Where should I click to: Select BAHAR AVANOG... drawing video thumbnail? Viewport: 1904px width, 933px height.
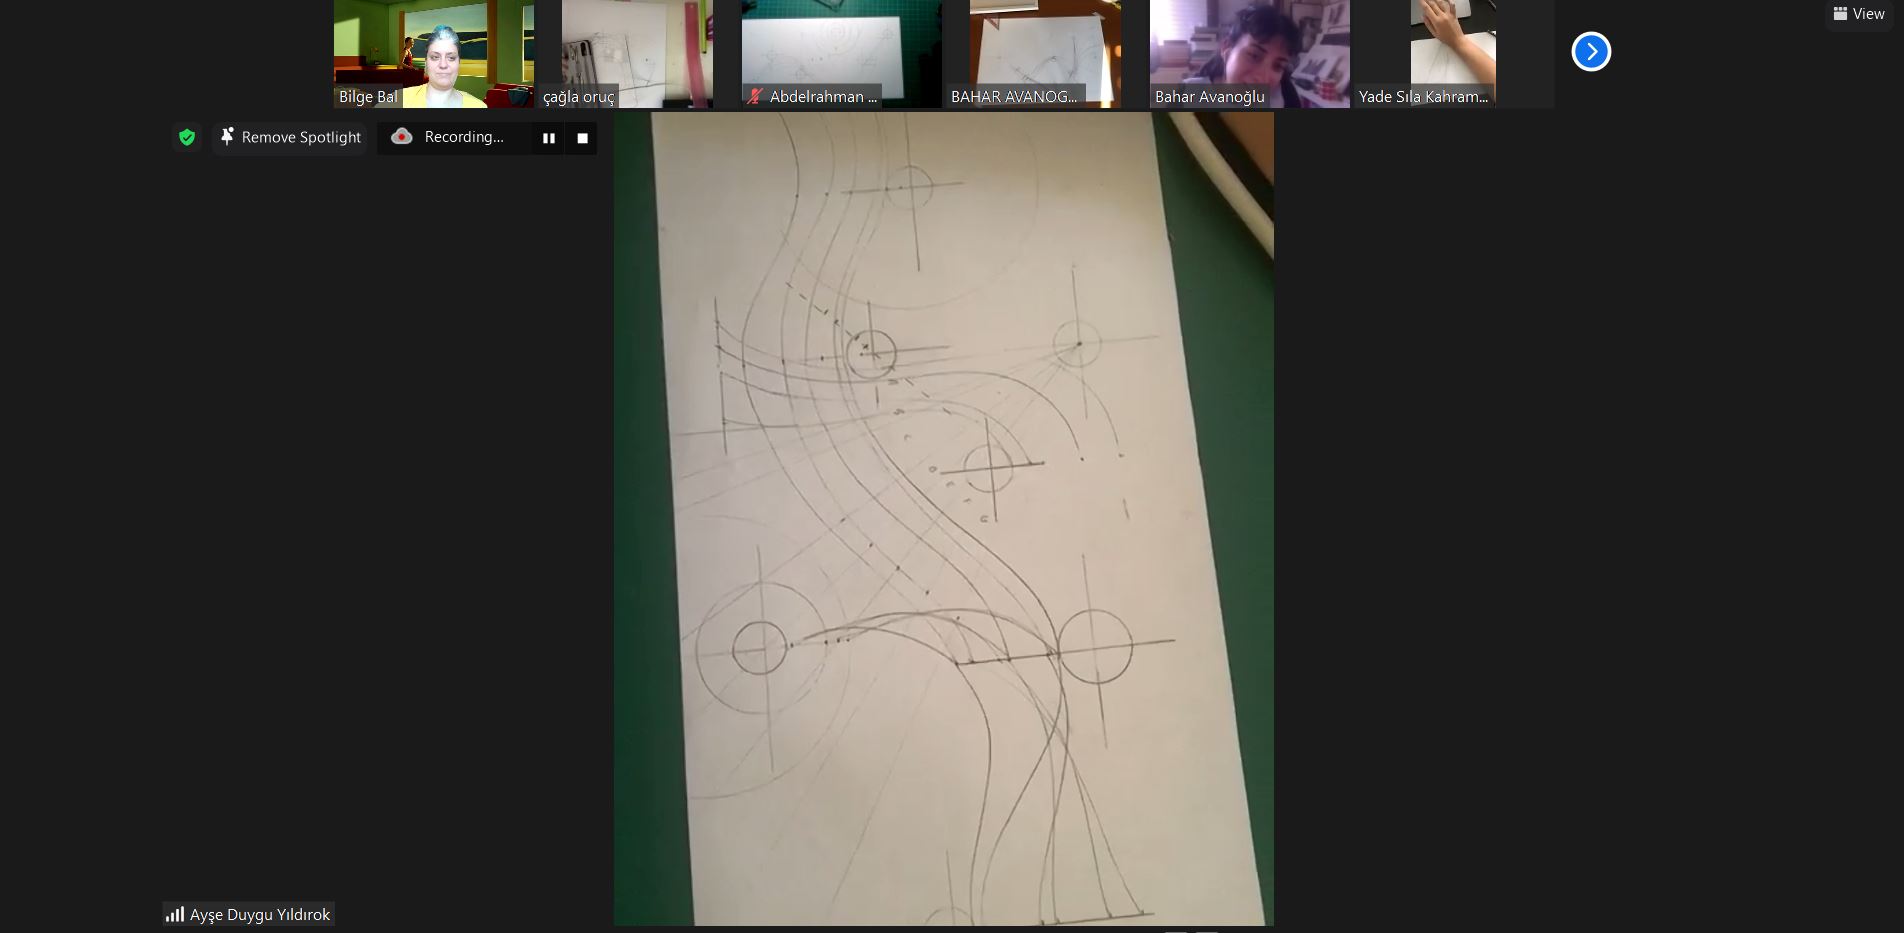[1045, 54]
